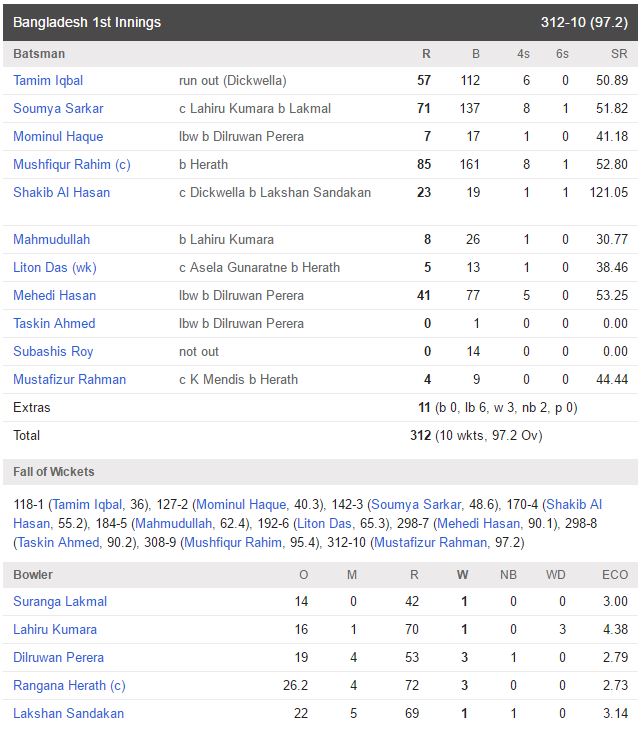
Task: Open Rangana Herath (c) bowler link
Action: click(69, 685)
